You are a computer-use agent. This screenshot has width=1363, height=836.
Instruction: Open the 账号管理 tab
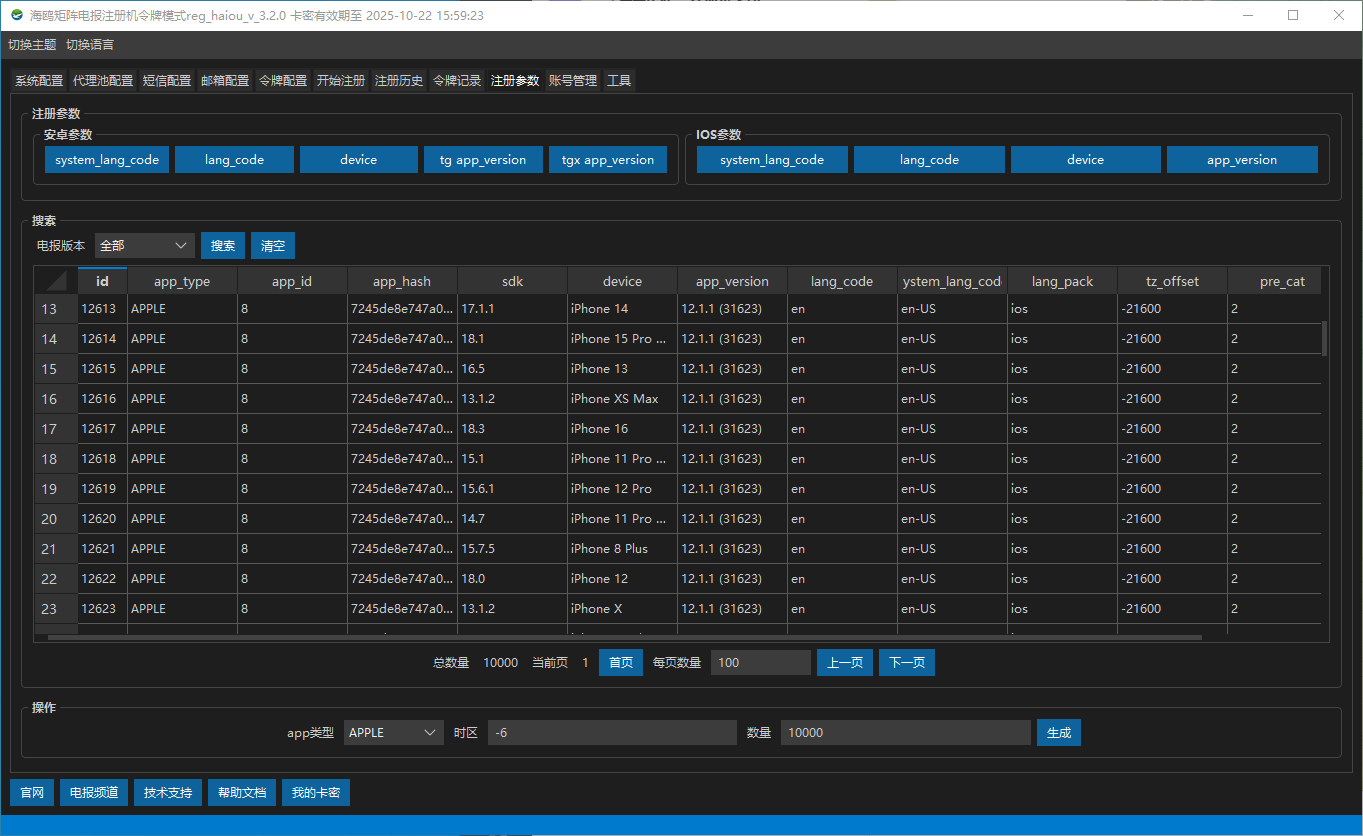pos(573,81)
